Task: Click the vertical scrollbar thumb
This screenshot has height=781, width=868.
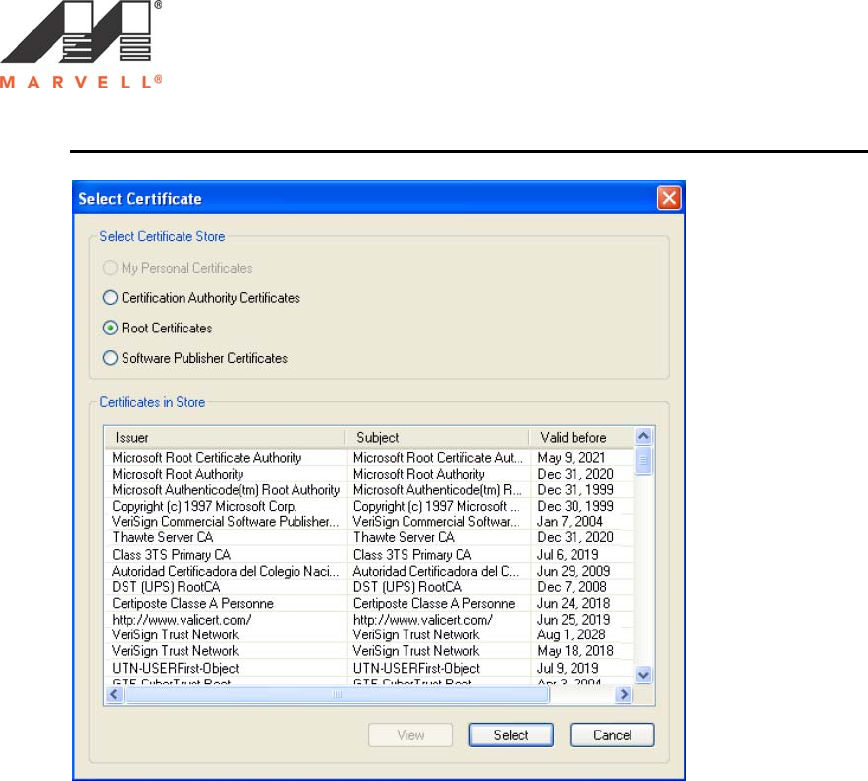Action: click(x=643, y=461)
